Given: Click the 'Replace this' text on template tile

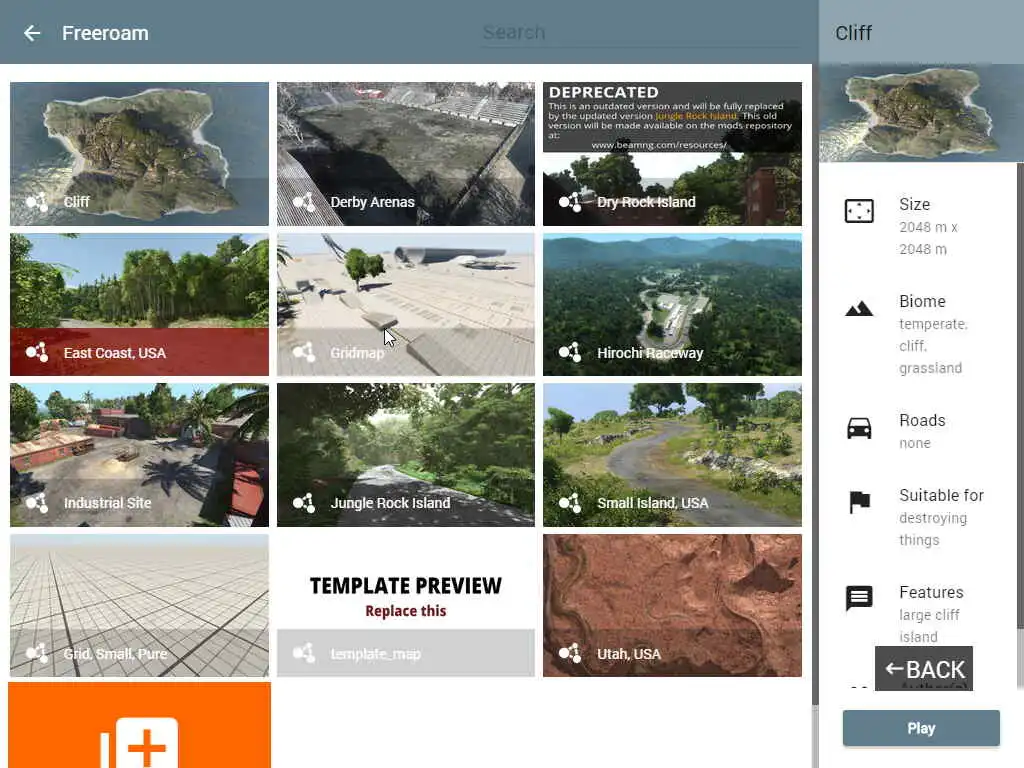Looking at the screenshot, I should (x=406, y=611).
